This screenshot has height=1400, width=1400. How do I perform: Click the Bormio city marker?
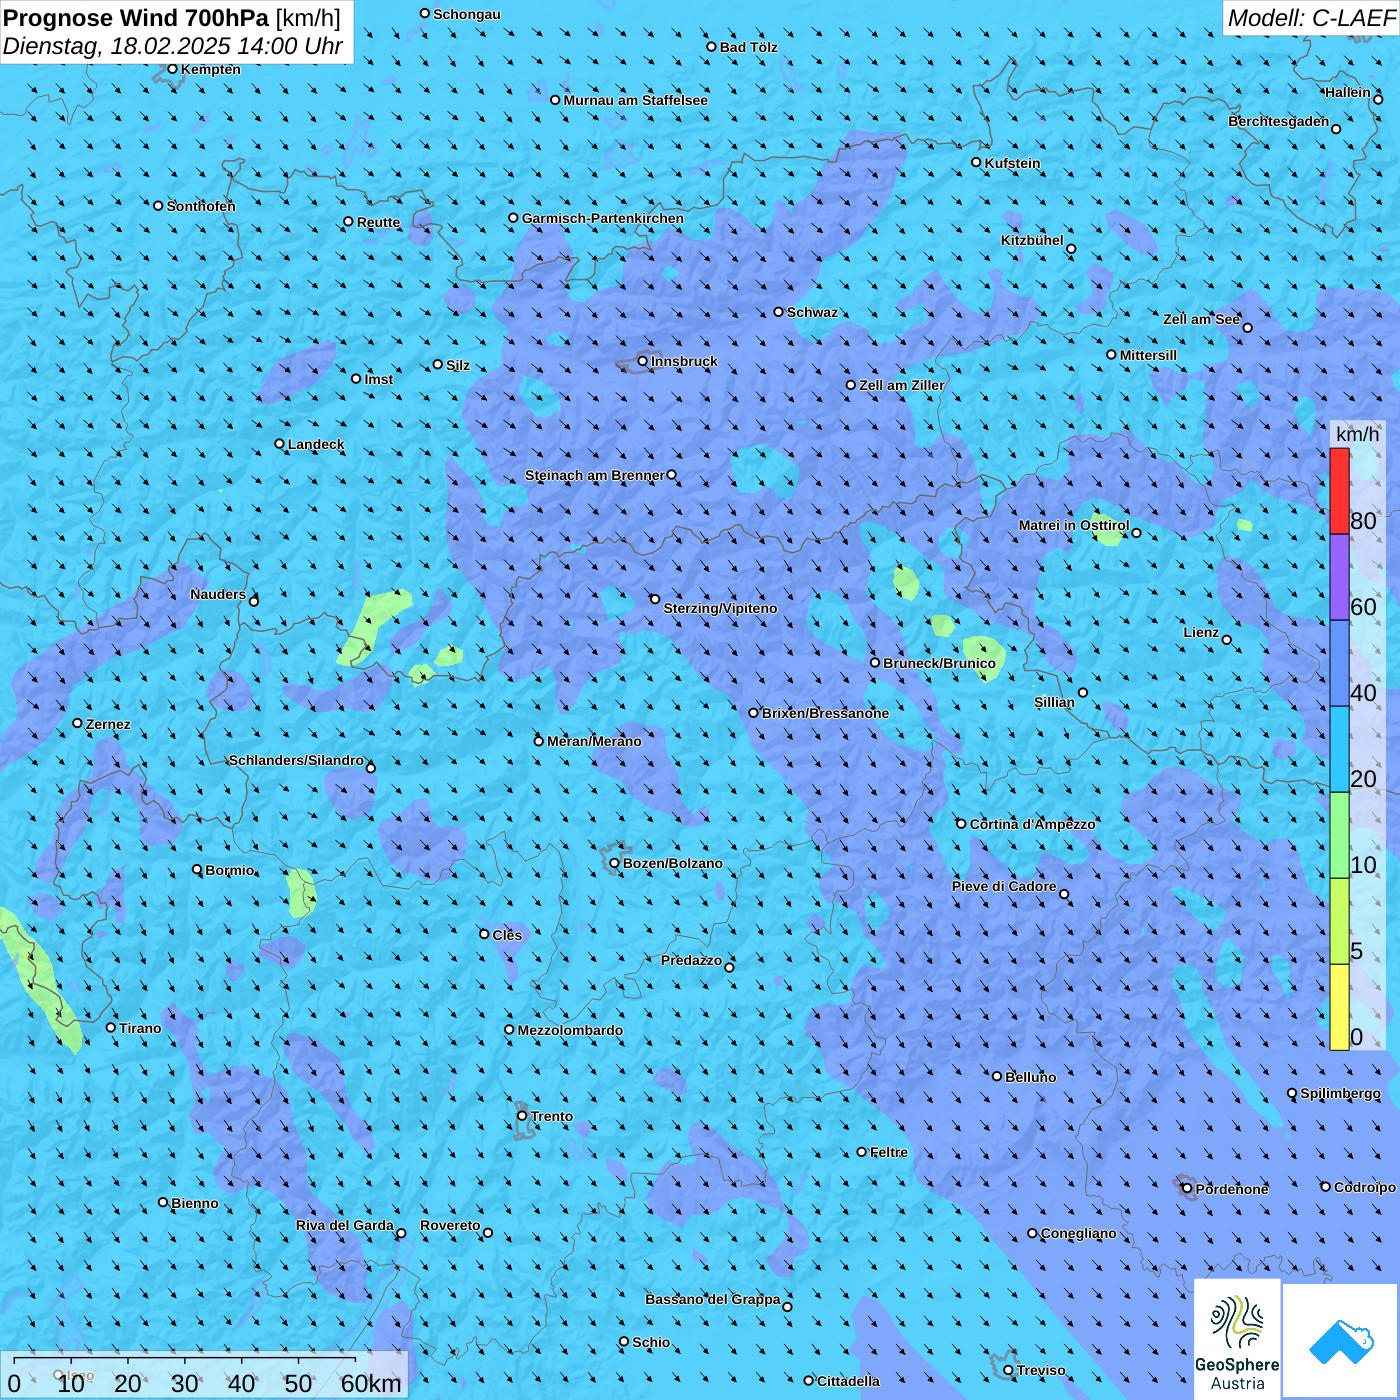click(197, 869)
